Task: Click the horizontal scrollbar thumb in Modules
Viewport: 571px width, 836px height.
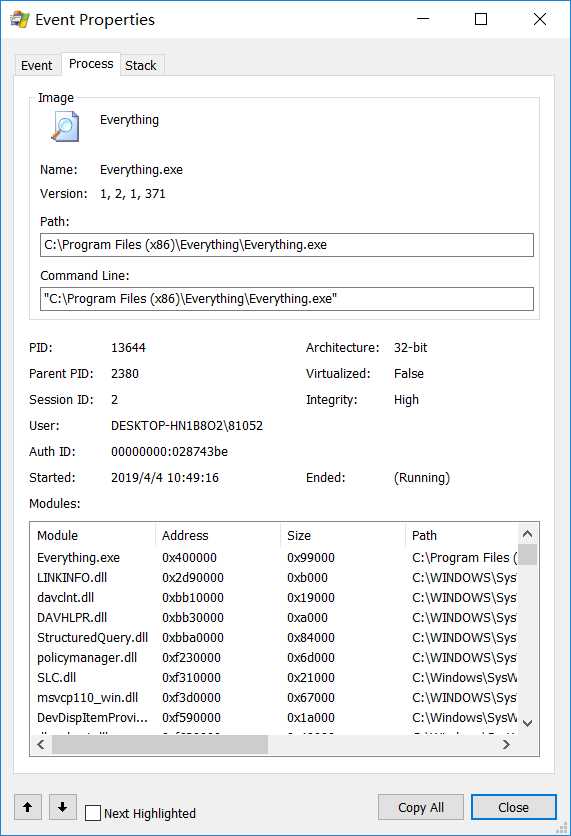Action: point(159,744)
